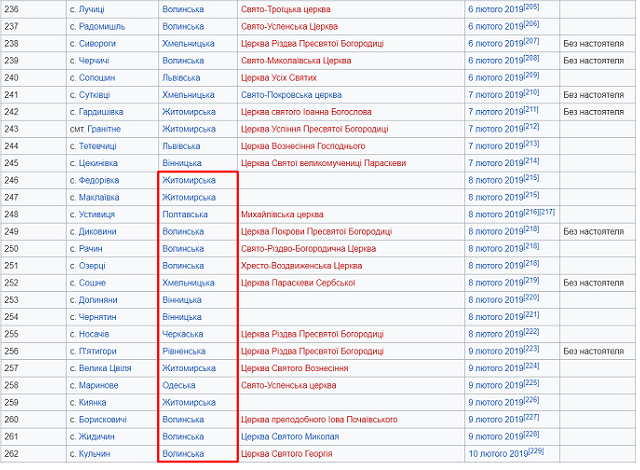Select the Гранітне settlement link
This screenshot has height=470, width=640.
[x=104, y=129]
